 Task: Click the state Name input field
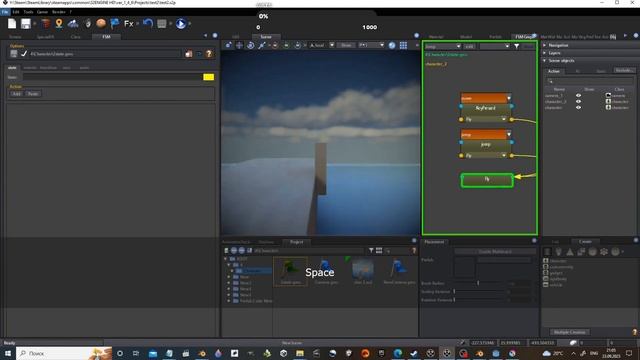[x=112, y=77]
